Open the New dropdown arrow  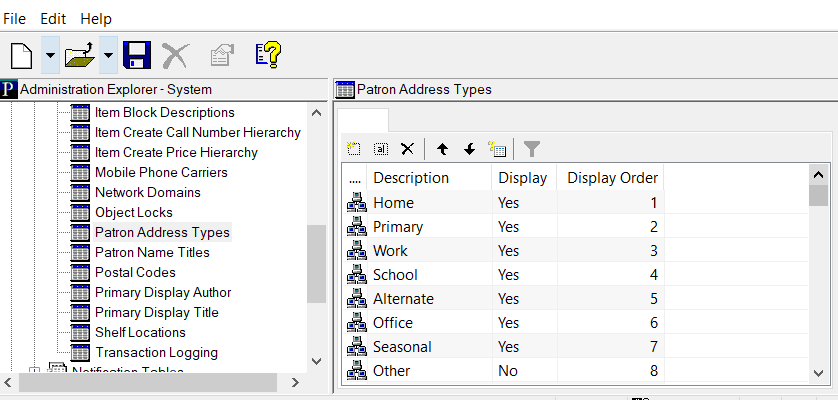coord(50,55)
